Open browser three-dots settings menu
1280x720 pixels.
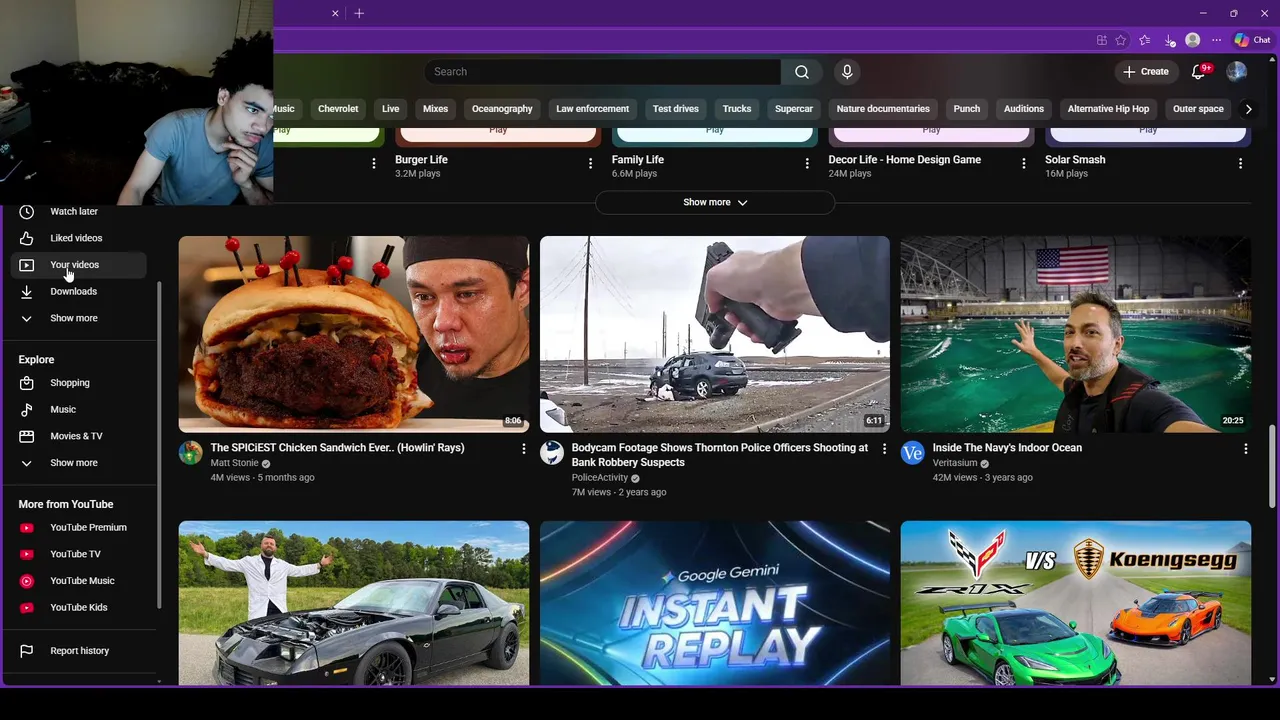tap(1216, 40)
